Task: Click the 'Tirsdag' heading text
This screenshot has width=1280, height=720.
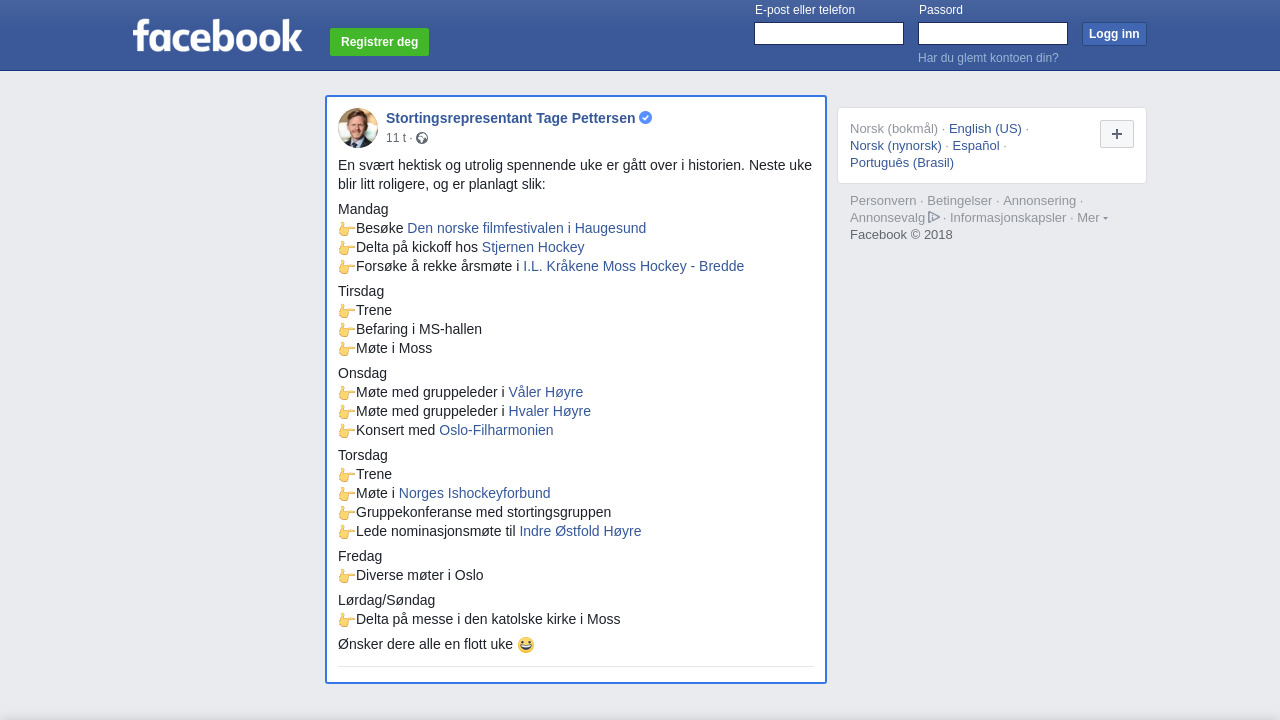Action: coord(361,291)
